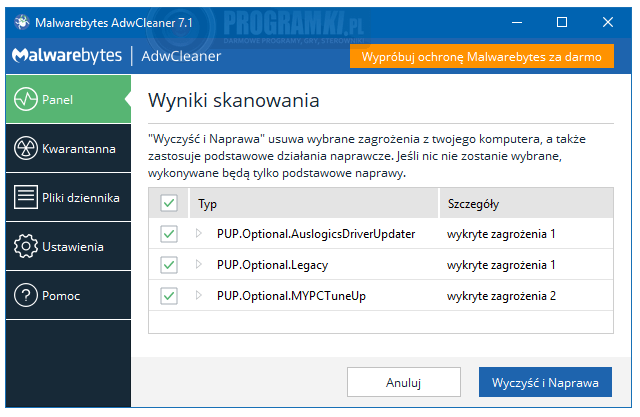Click the Ustawienia gear icon
The height and width of the screenshot is (417, 640).
(26, 246)
